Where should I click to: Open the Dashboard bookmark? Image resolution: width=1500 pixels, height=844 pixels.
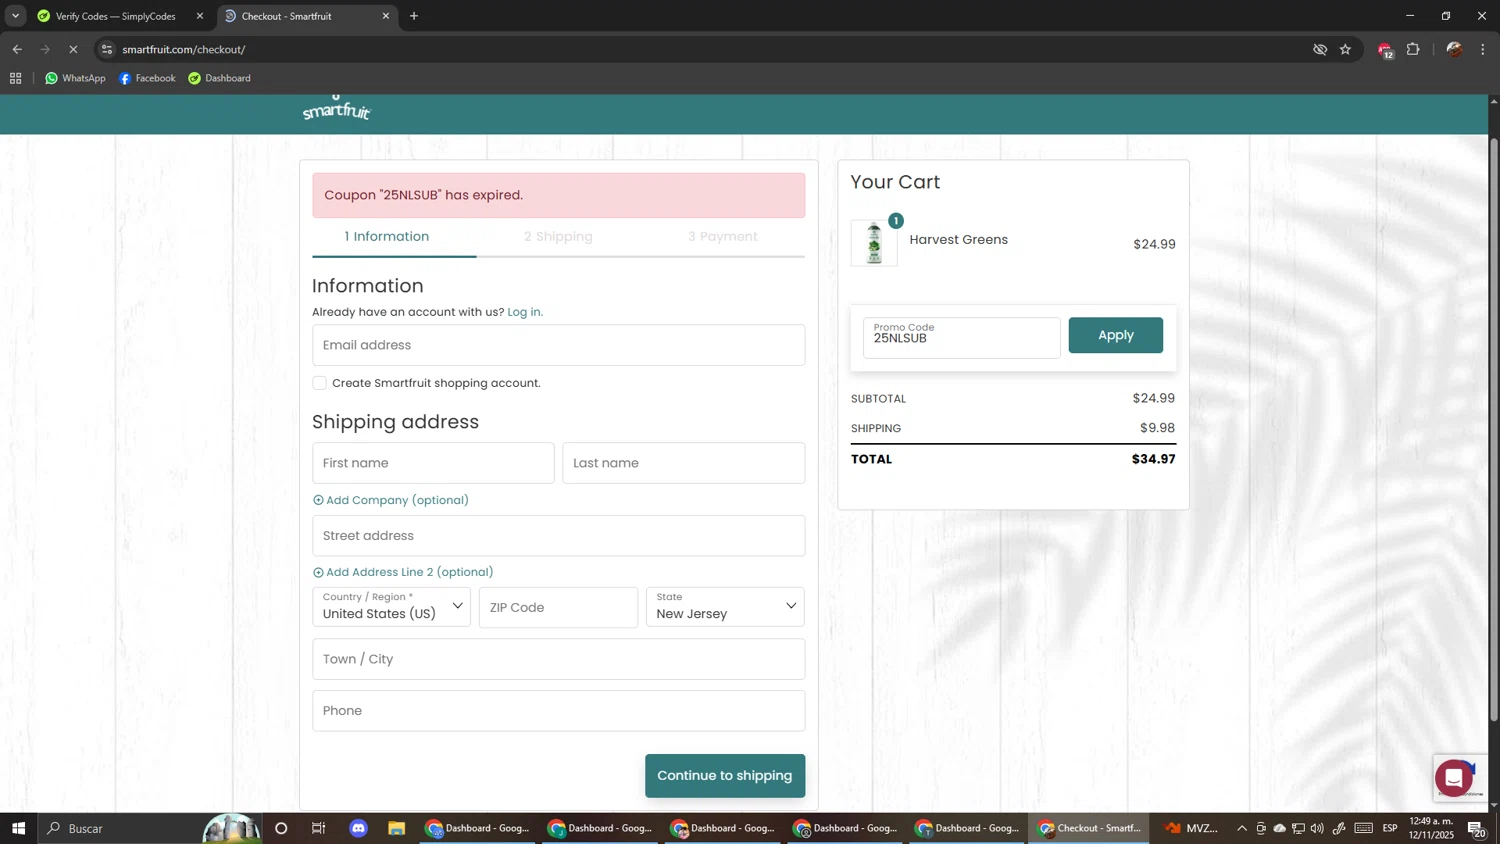click(x=220, y=78)
